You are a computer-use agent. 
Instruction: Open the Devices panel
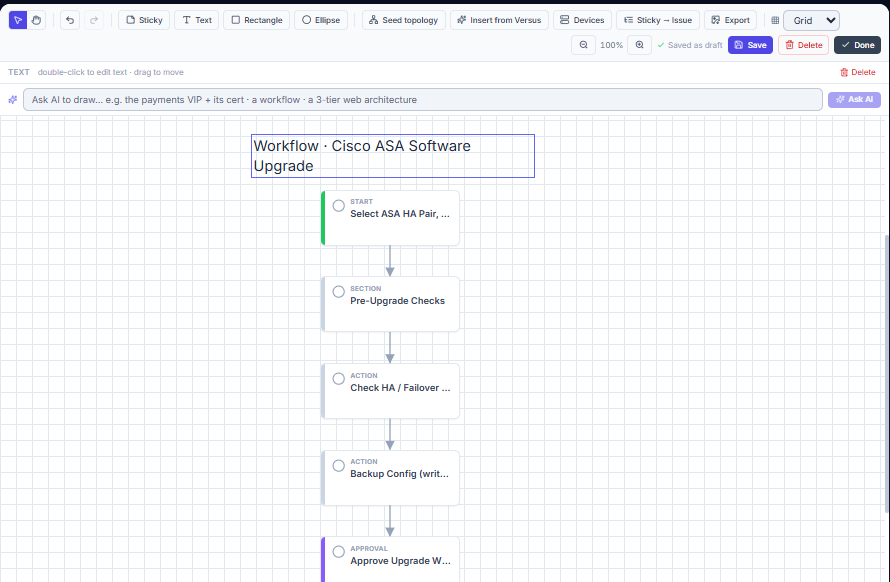[582, 20]
